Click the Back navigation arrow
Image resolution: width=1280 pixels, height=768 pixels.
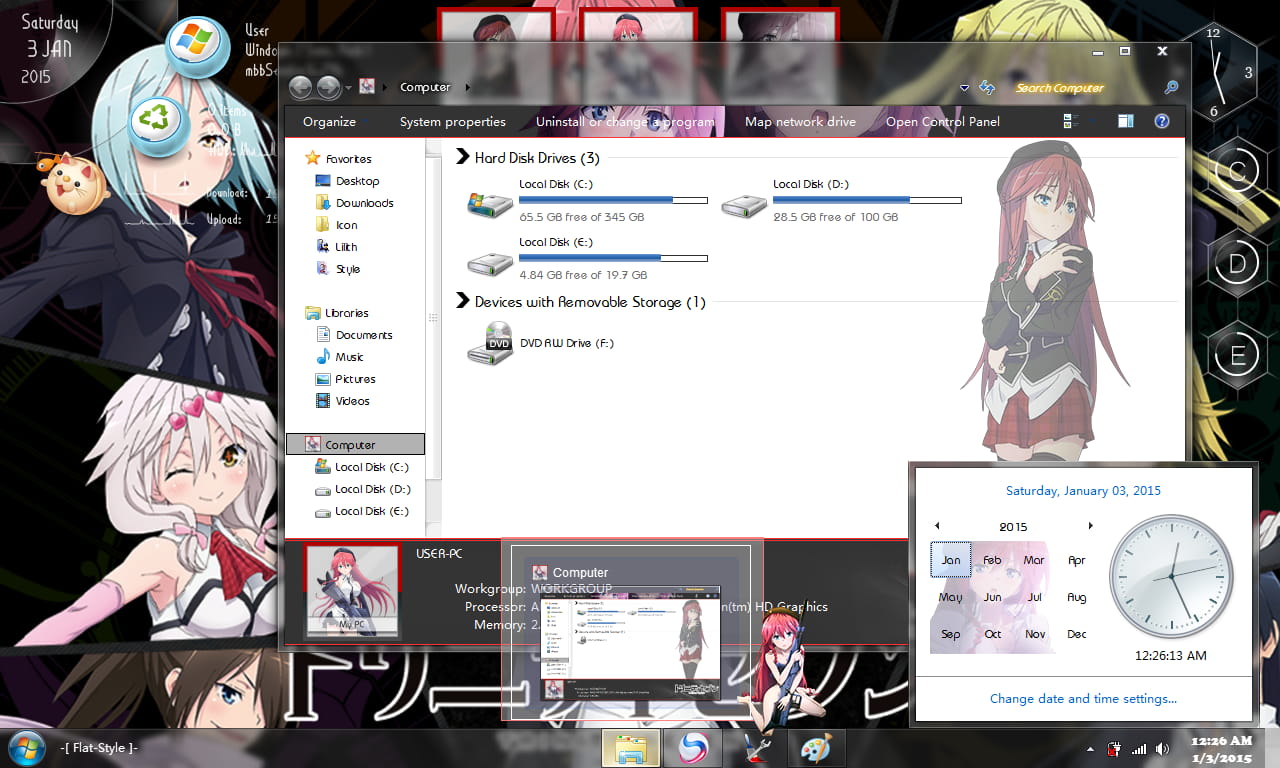[x=301, y=88]
